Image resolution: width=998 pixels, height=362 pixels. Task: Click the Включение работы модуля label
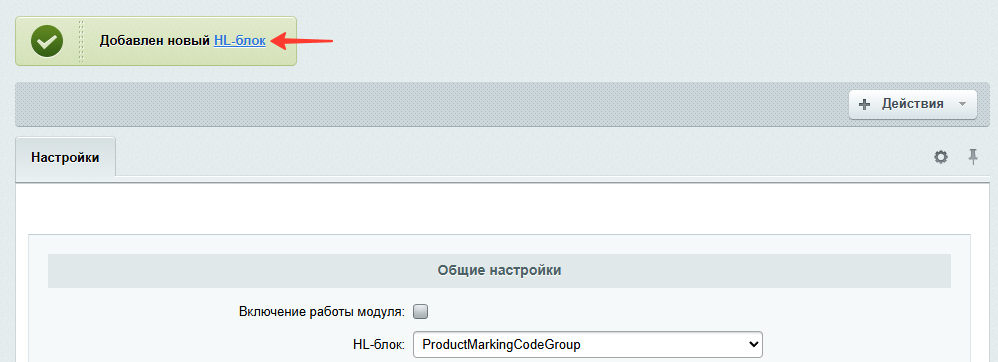point(322,312)
